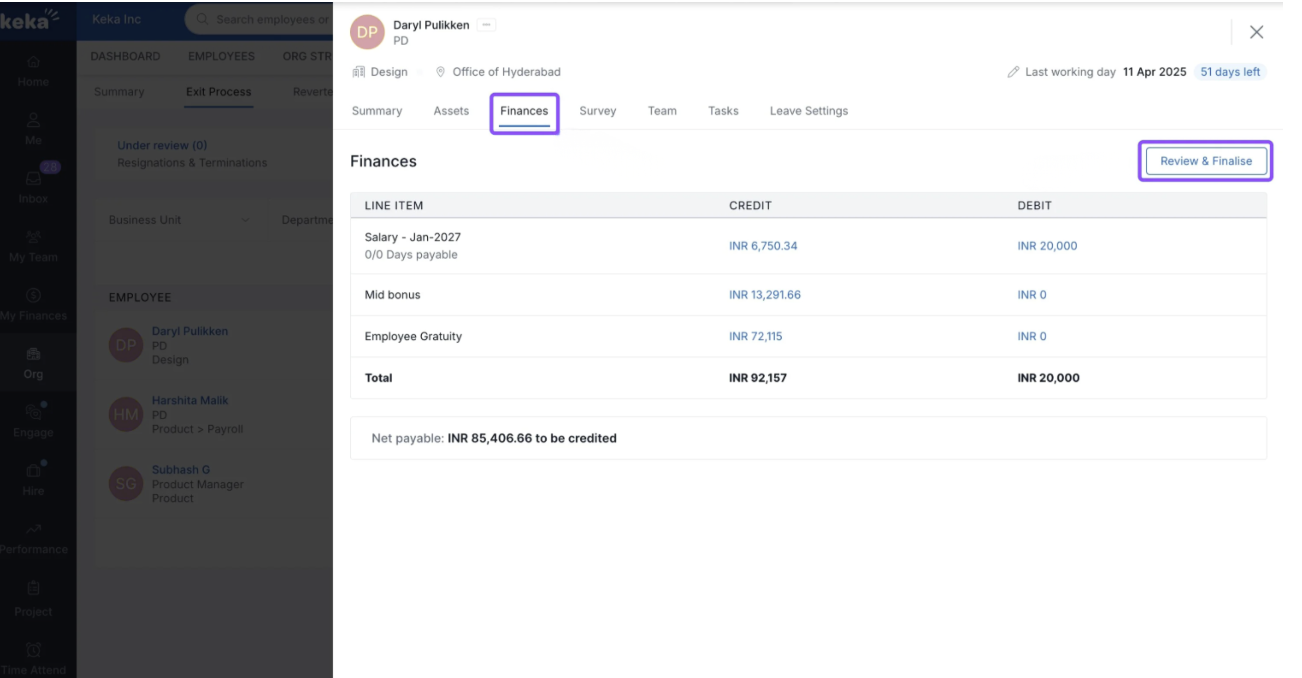Open the Inbox icon with 28 badge
The height and width of the screenshot is (678, 1302).
pos(33,179)
